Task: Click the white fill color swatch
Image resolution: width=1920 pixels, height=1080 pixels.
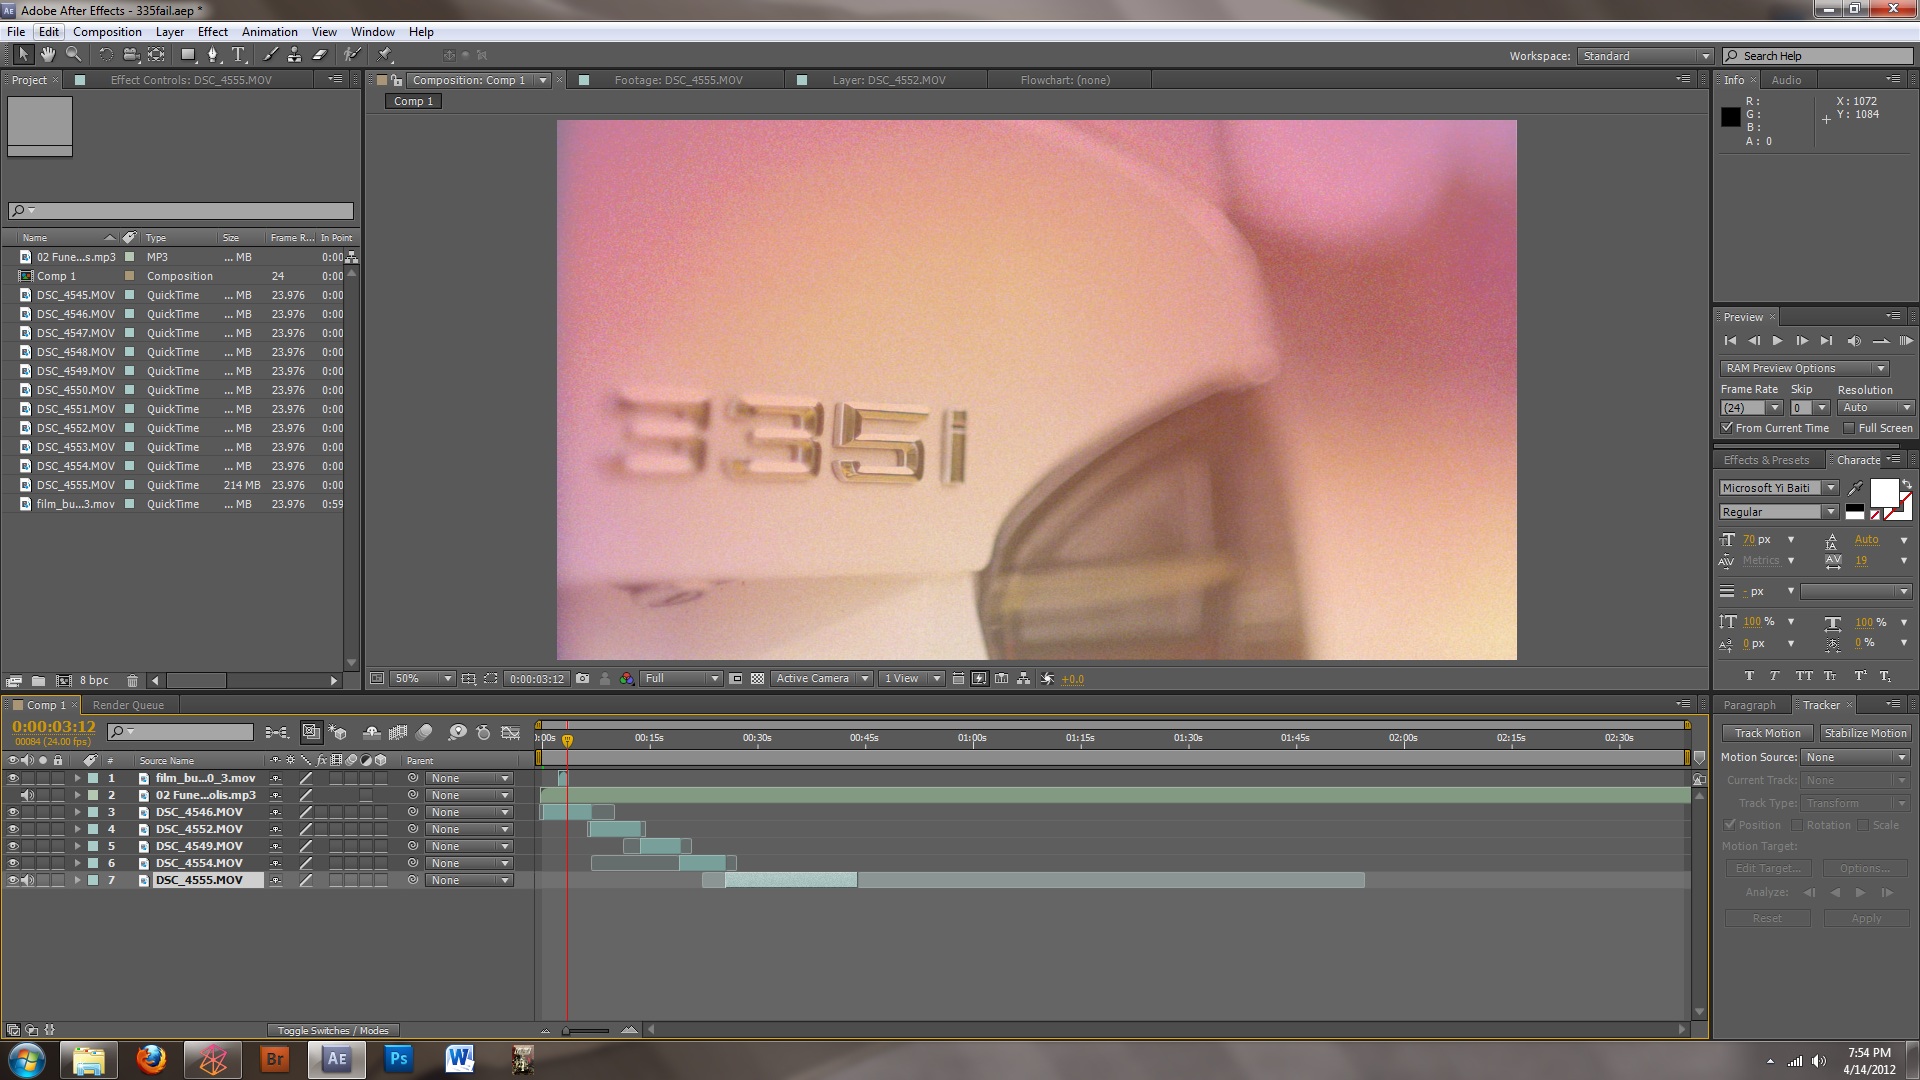Action: click(1883, 493)
